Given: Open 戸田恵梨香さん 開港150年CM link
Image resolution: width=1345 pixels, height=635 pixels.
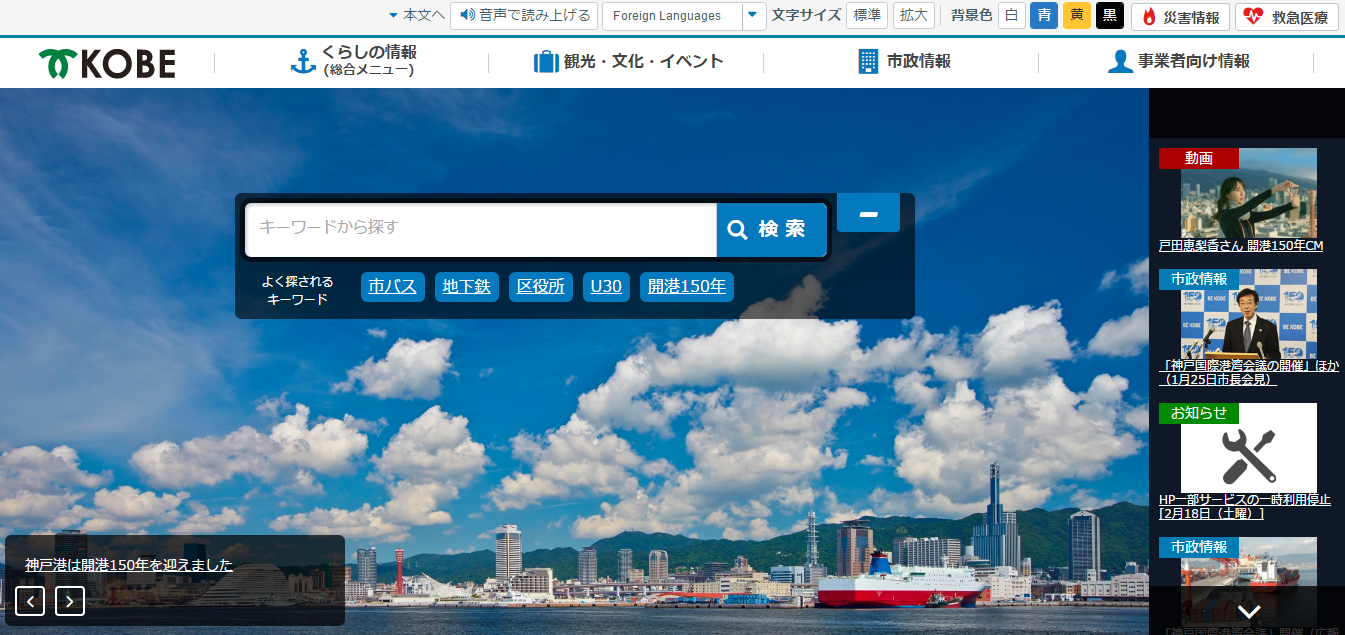Looking at the screenshot, I should pyautogui.click(x=1241, y=246).
